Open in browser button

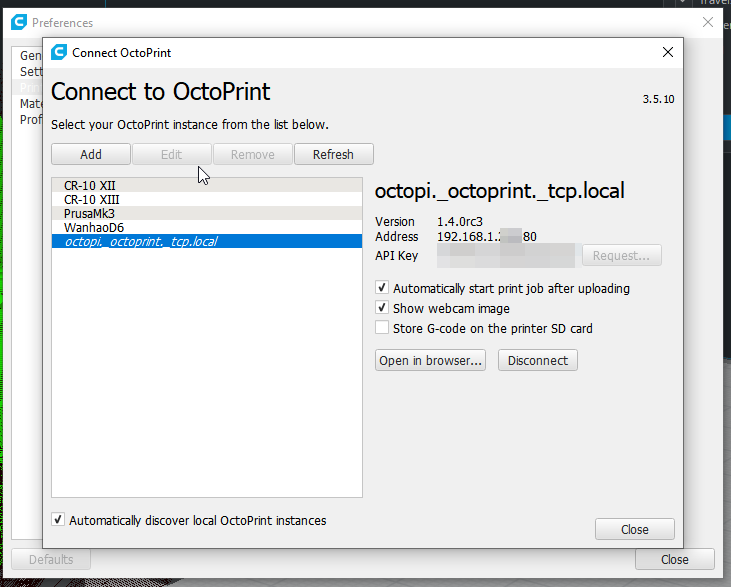click(430, 360)
